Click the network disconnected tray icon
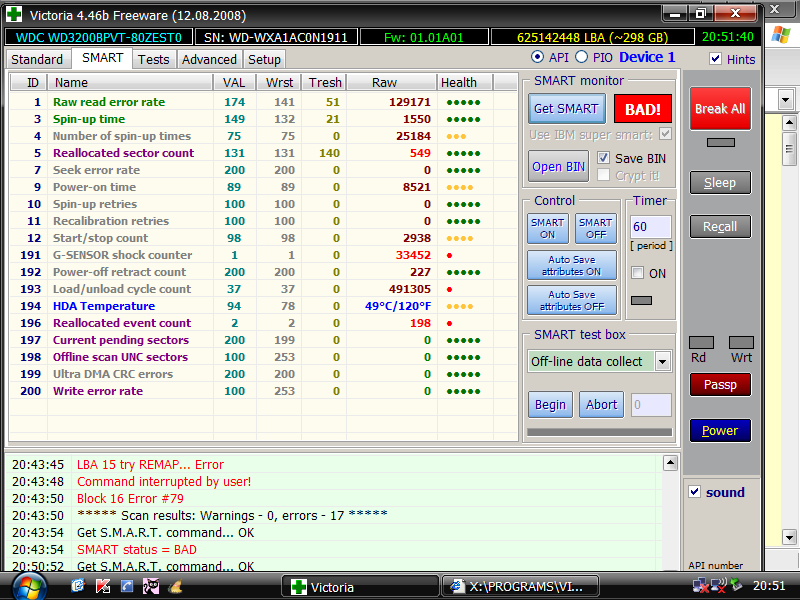800x600 pixels. [x=701, y=586]
